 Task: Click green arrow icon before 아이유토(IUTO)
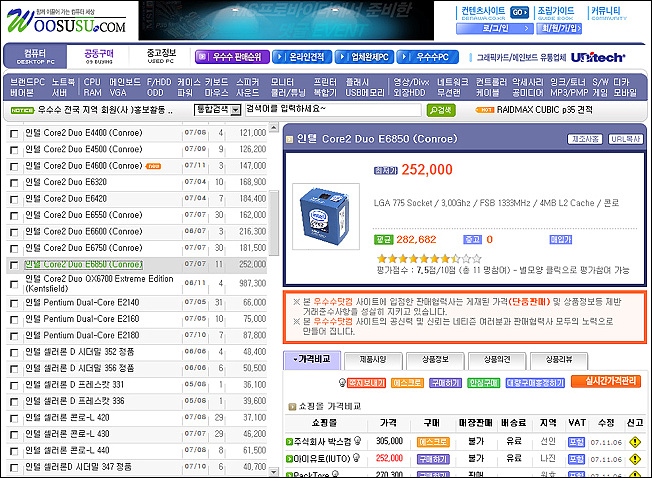pos(289,459)
